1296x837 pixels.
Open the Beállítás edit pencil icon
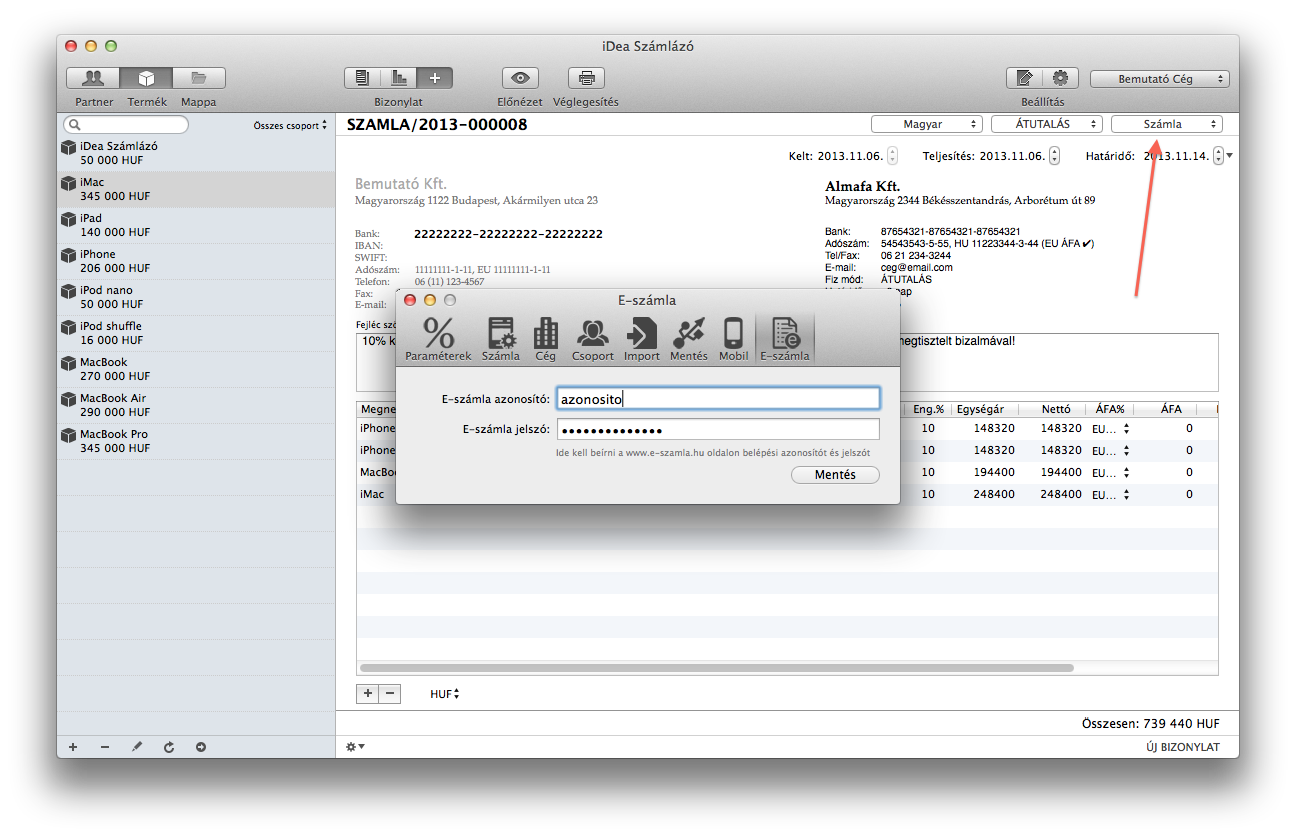coord(1024,78)
